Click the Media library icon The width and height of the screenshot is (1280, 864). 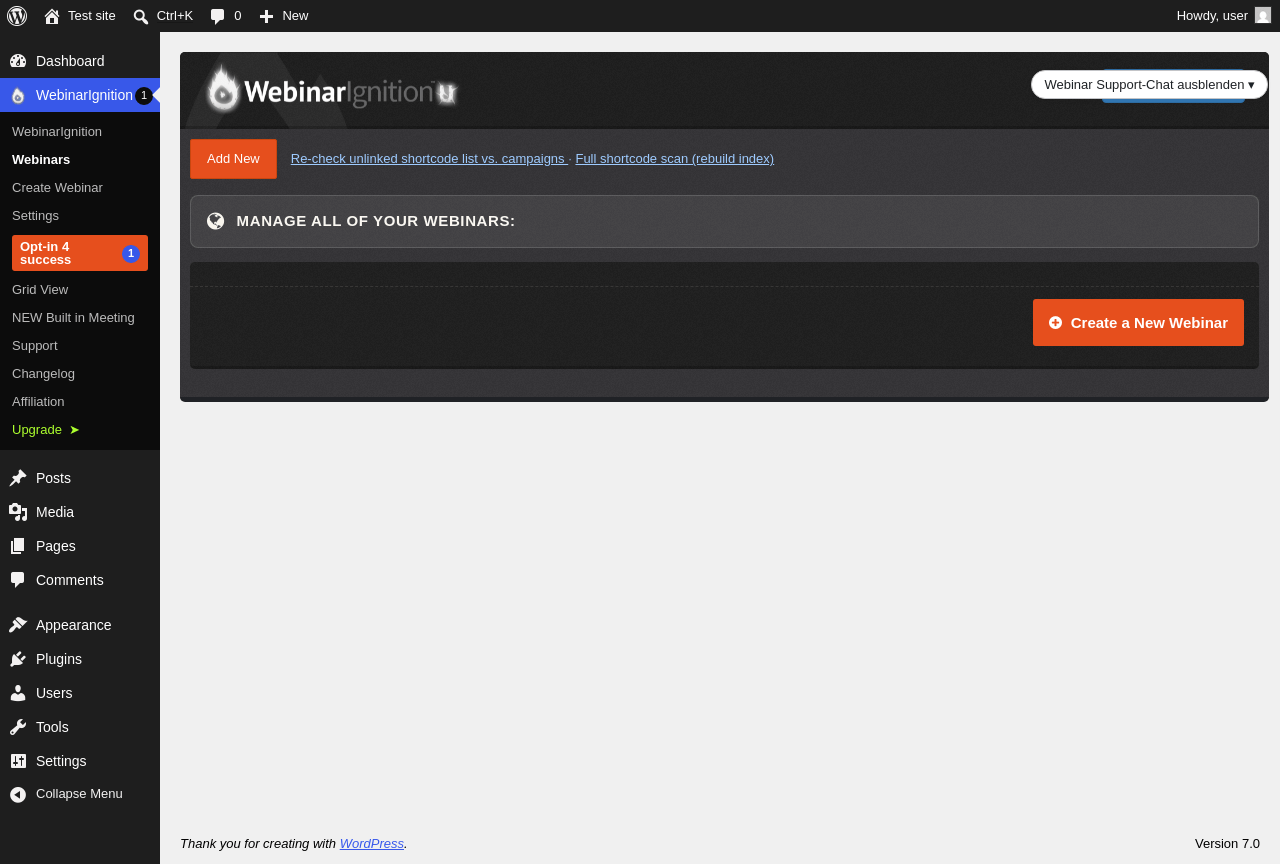tap(18, 512)
